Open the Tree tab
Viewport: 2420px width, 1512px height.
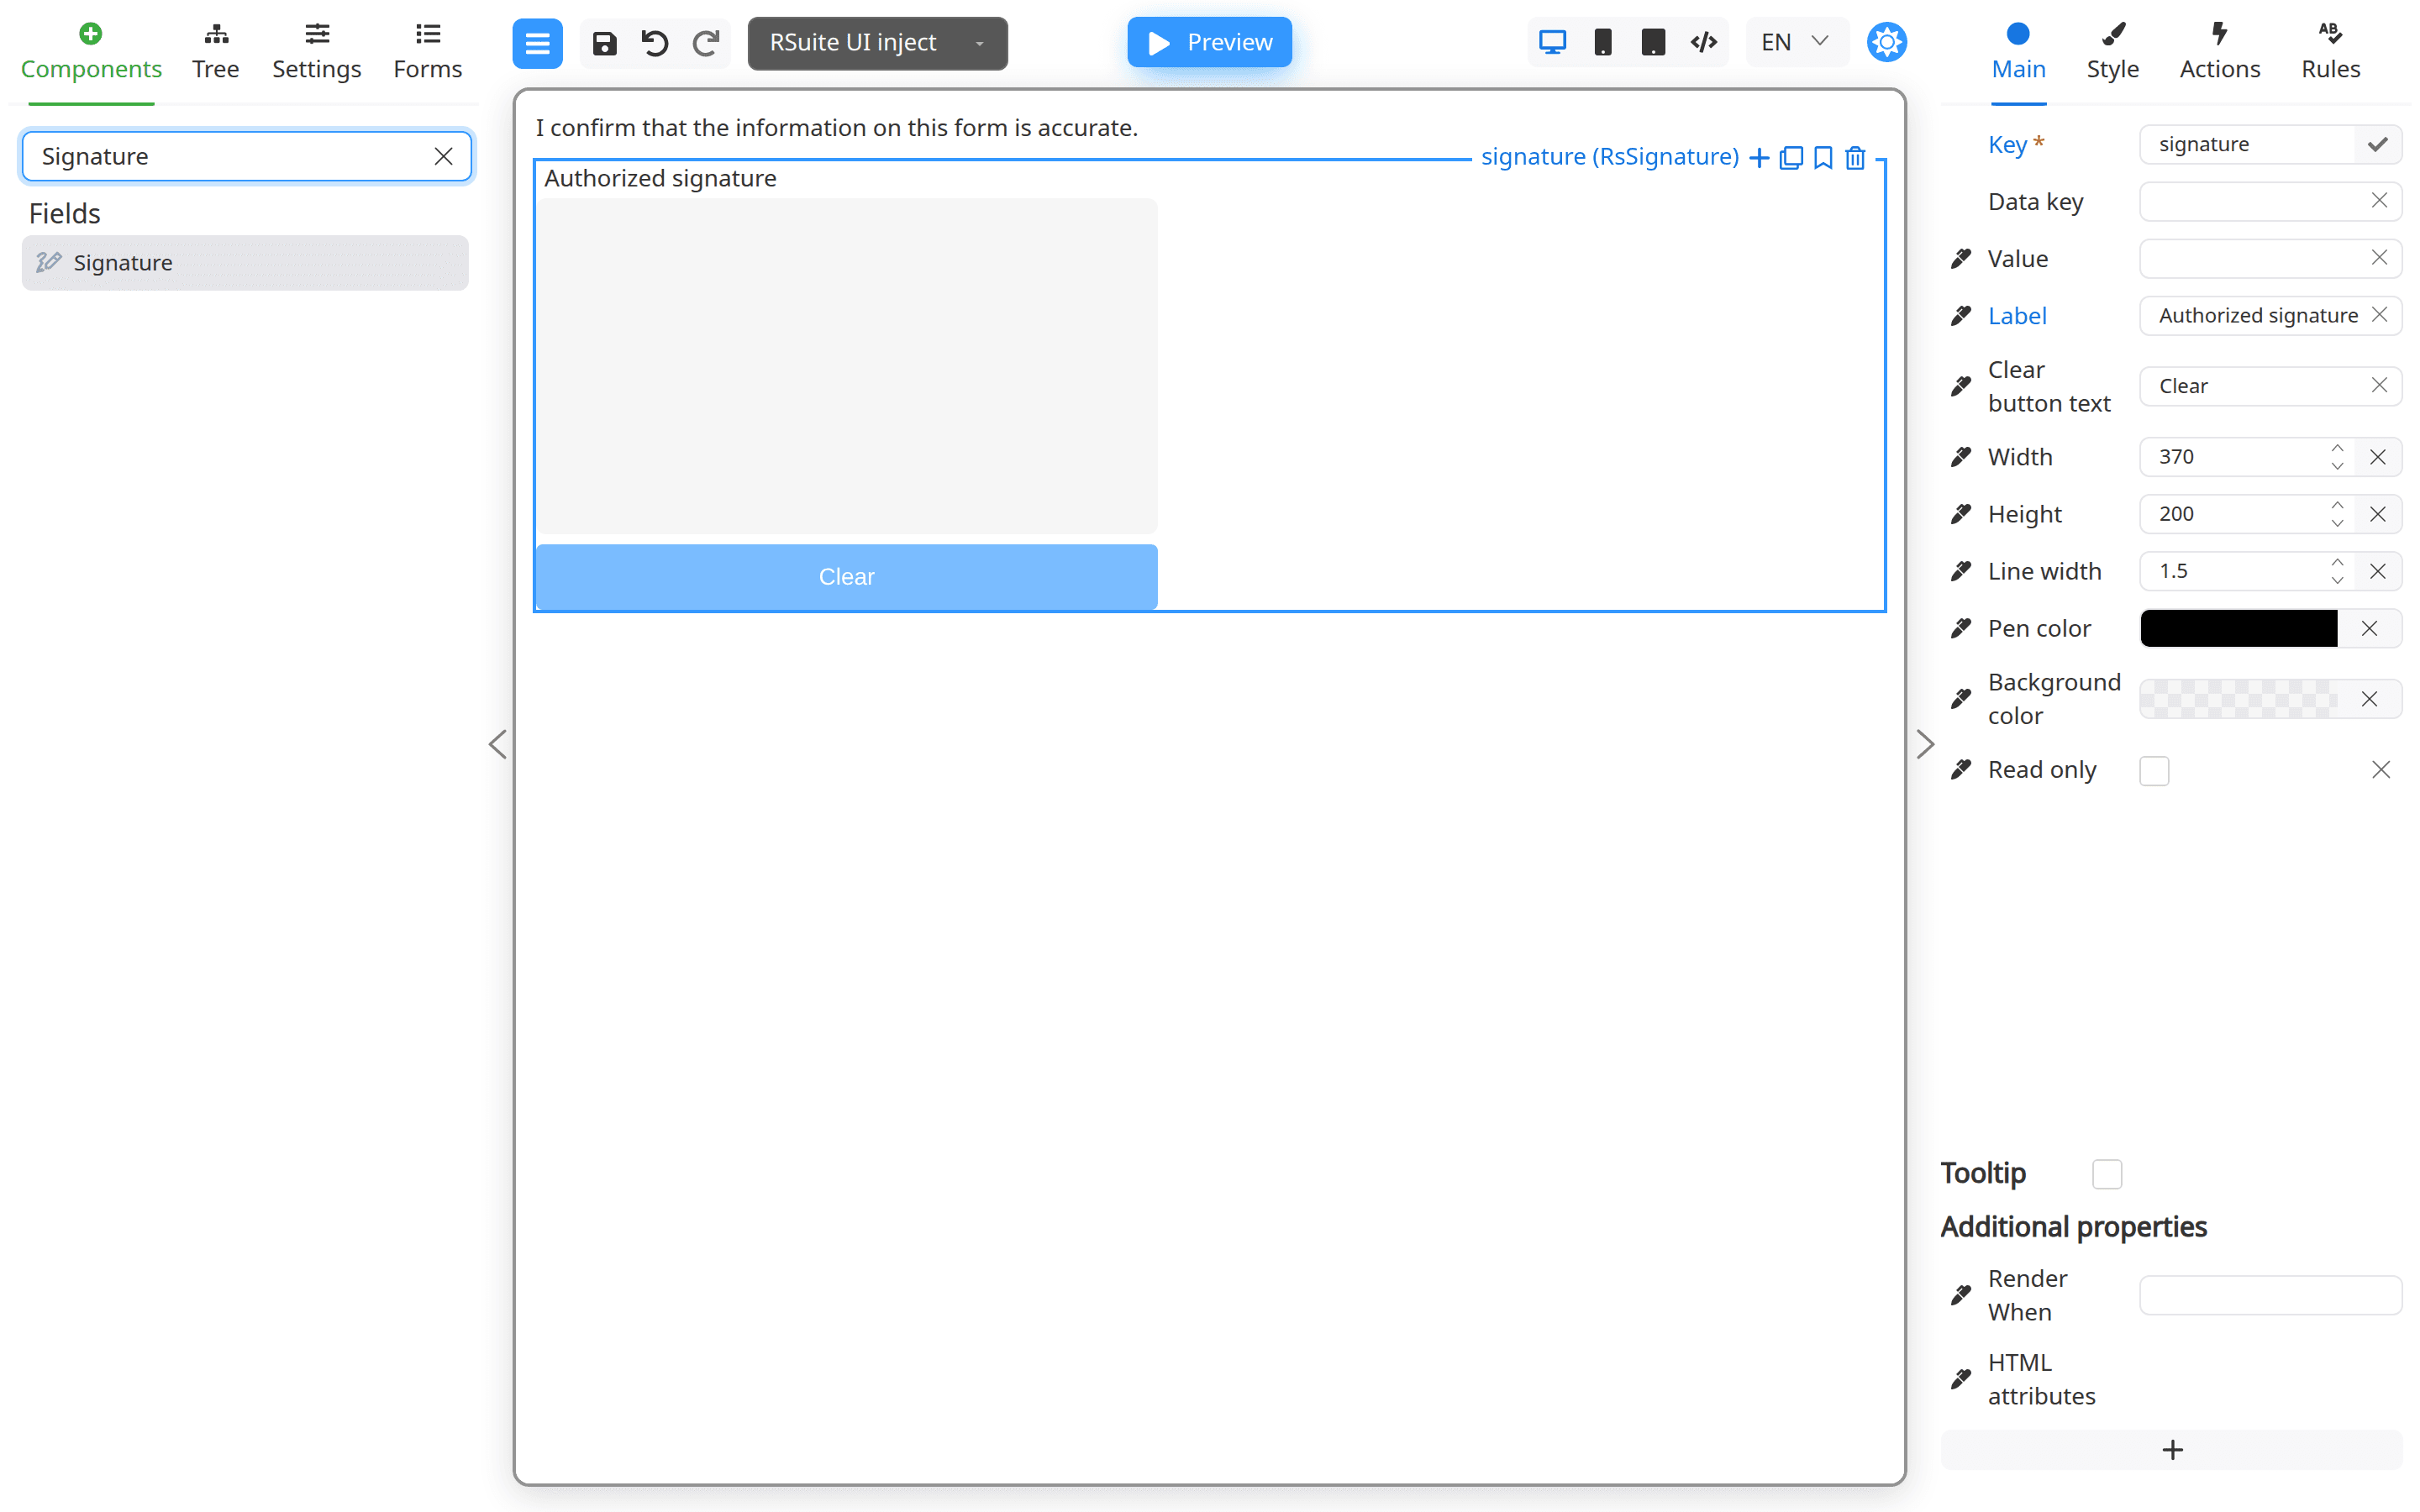pos(216,52)
